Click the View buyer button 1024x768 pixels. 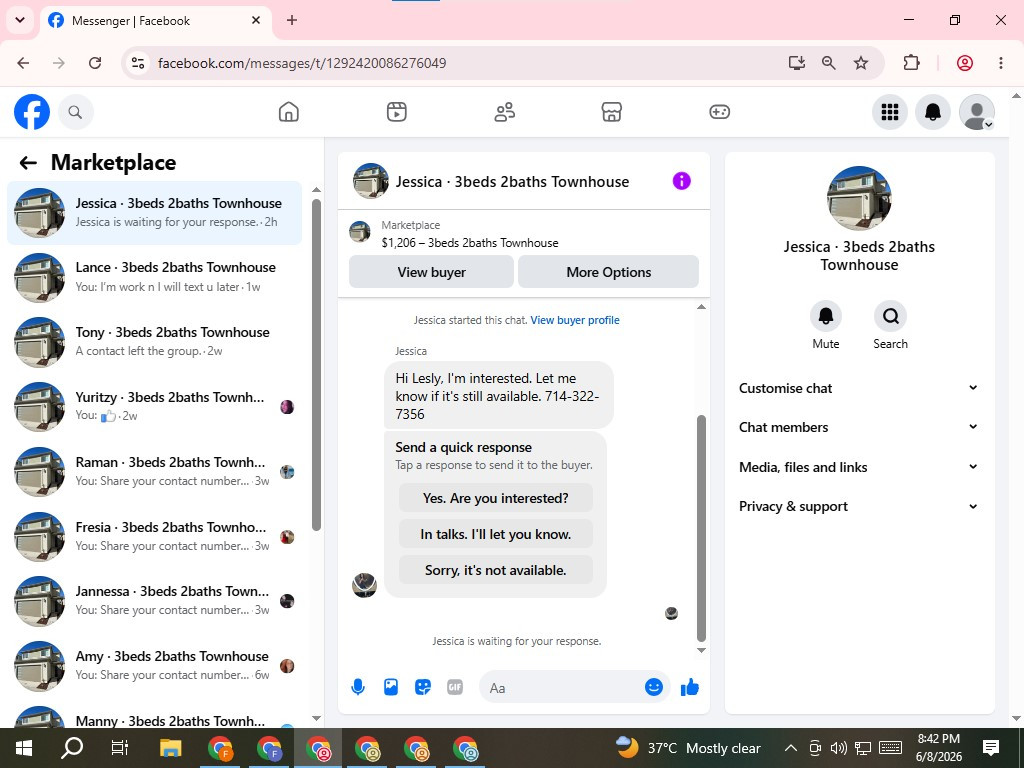[432, 272]
